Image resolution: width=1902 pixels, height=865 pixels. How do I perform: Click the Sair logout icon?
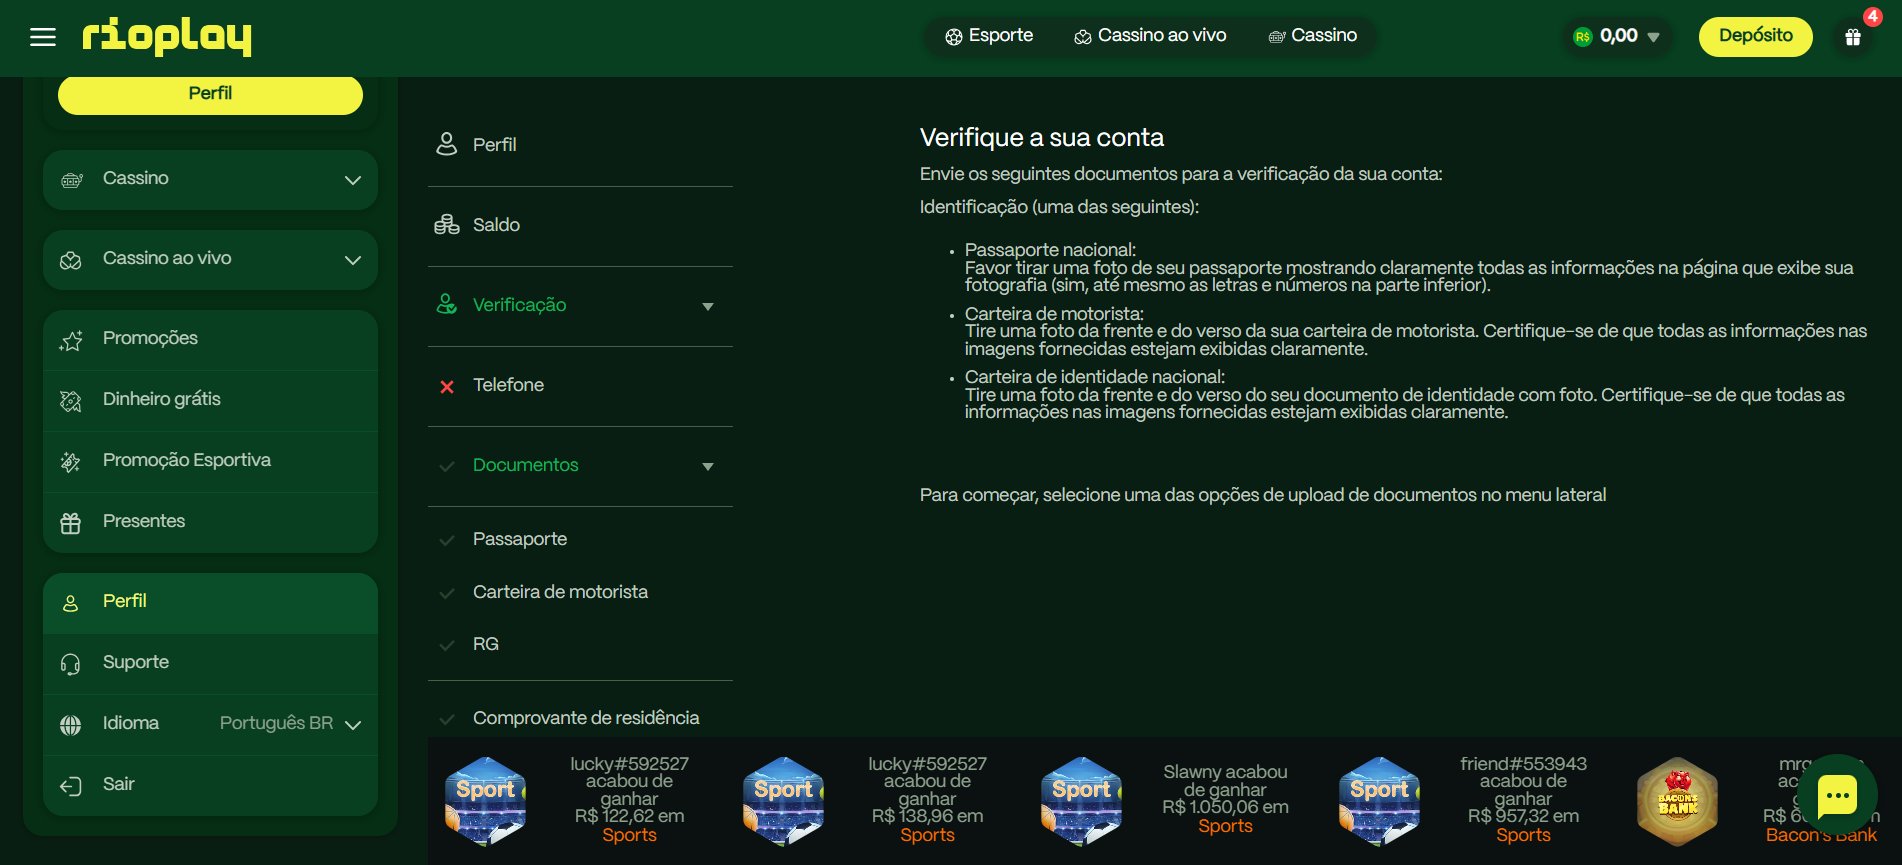pyautogui.click(x=71, y=785)
